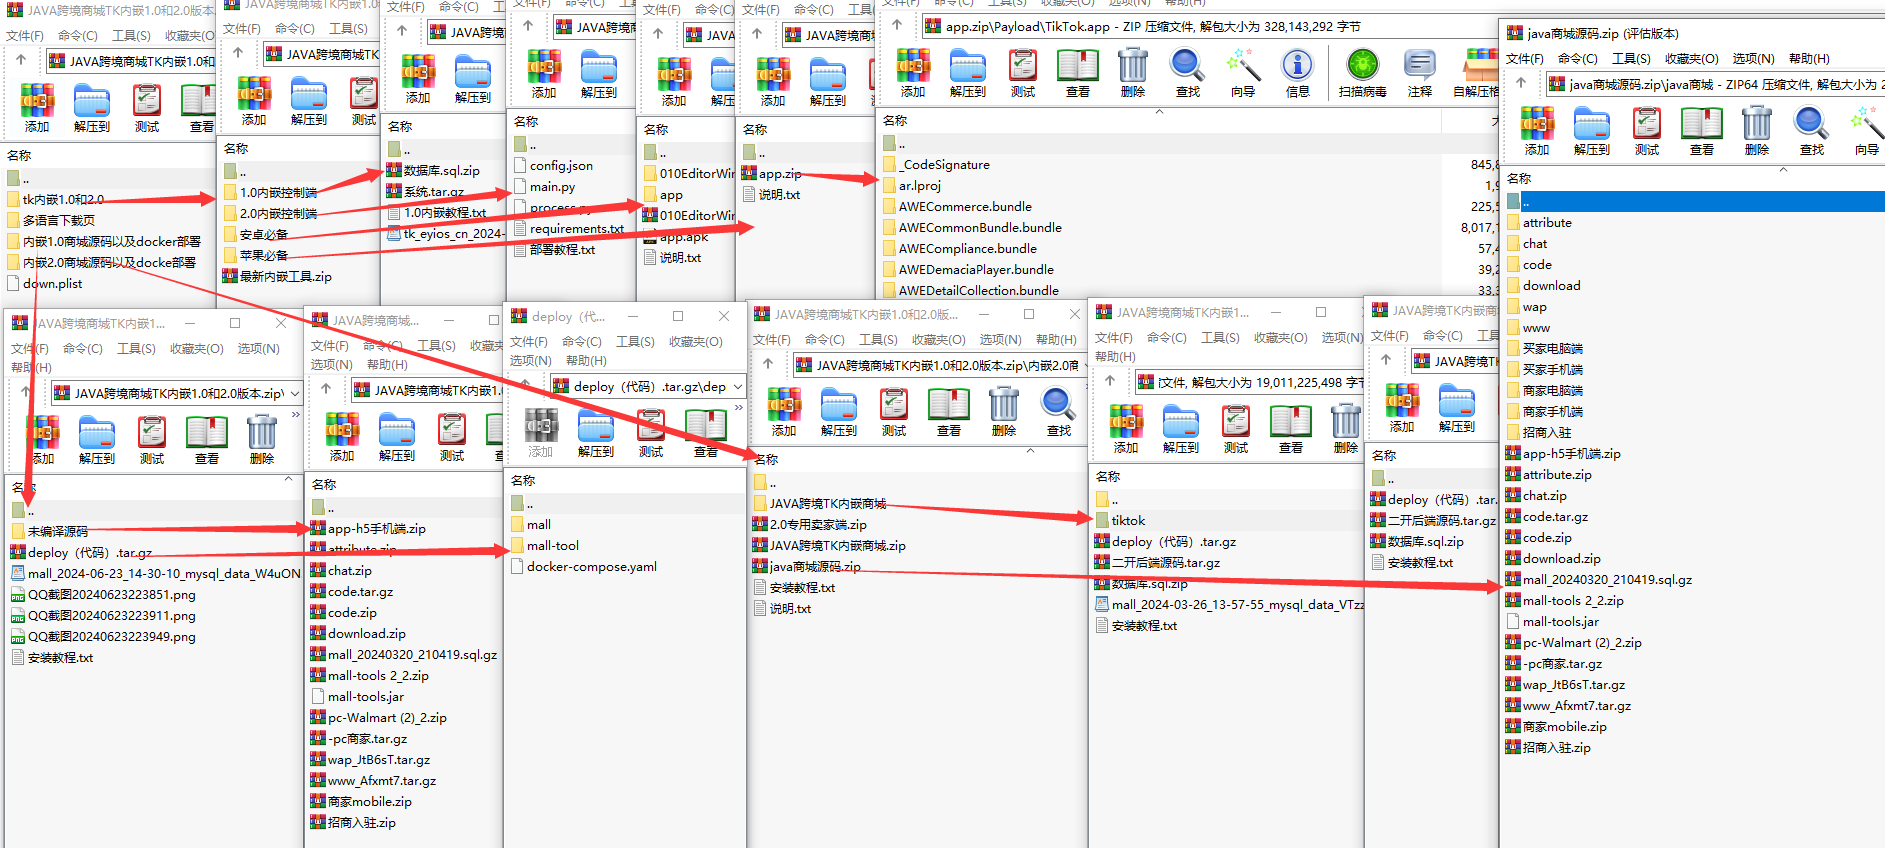
Task: Open 文件(F) menu in java商城源码.zip window
Action: 1525,59
